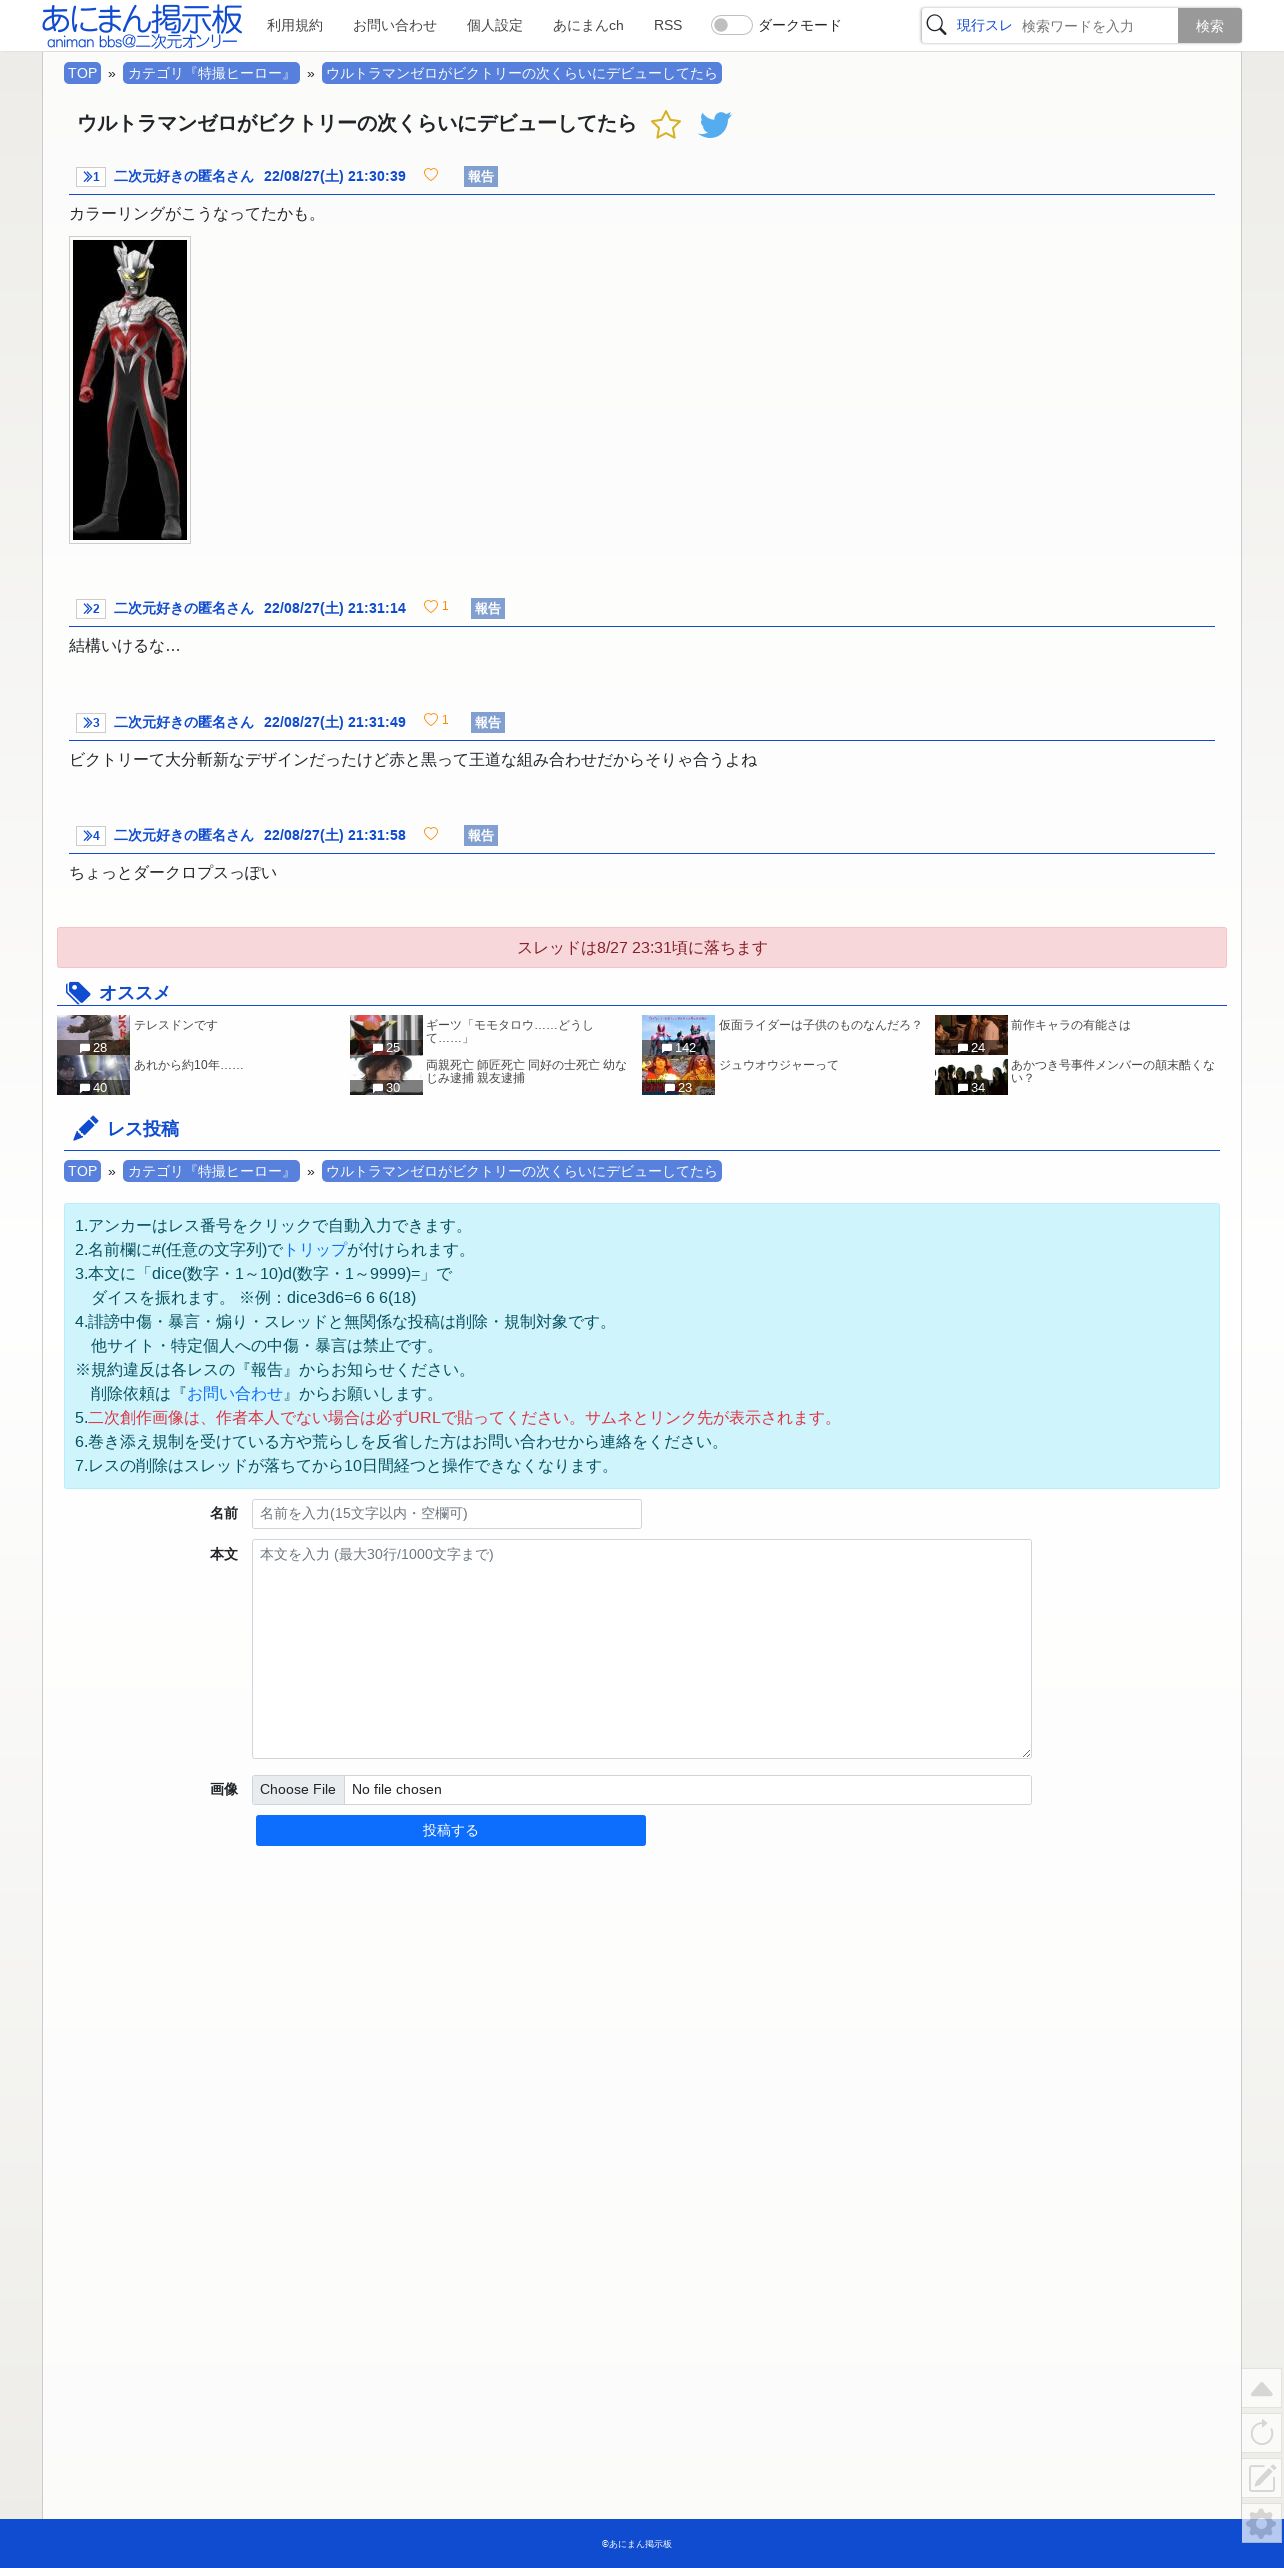The height and width of the screenshot is (2568, 1284).
Task: Click the あにまん掲示板 site logo
Action: point(142,26)
